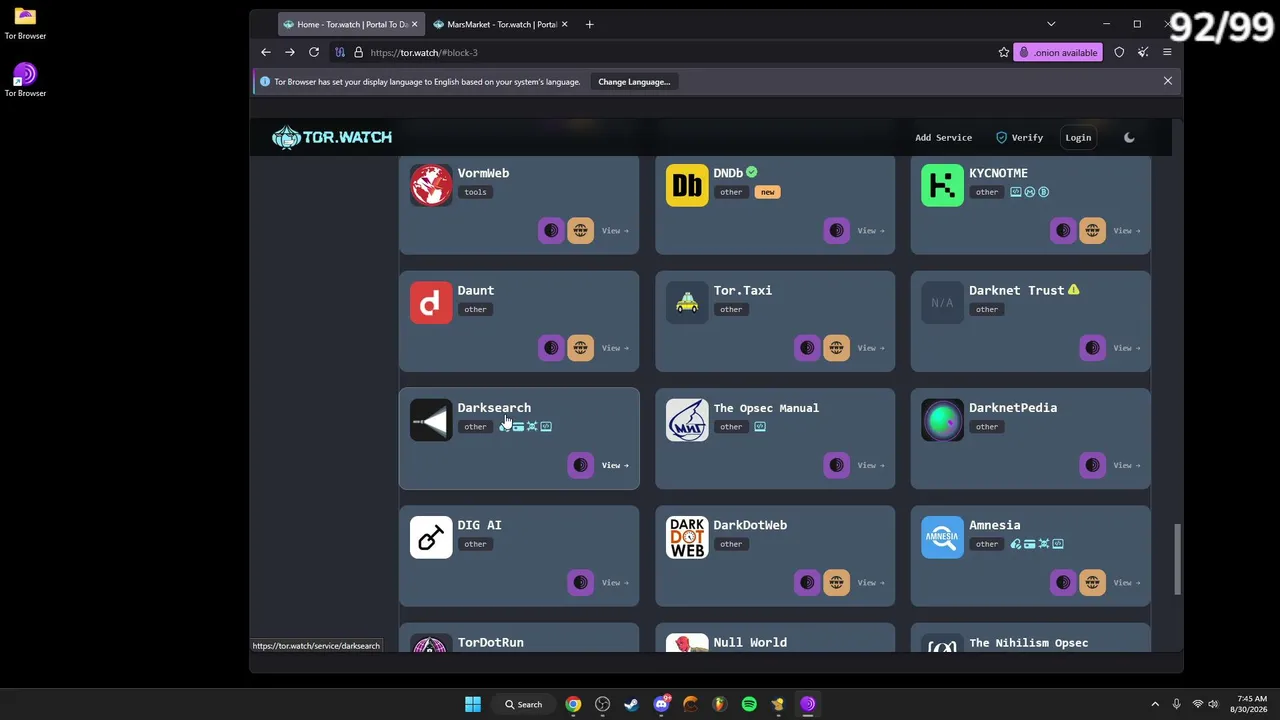Go forward to the next page

[x=290, y=52]
